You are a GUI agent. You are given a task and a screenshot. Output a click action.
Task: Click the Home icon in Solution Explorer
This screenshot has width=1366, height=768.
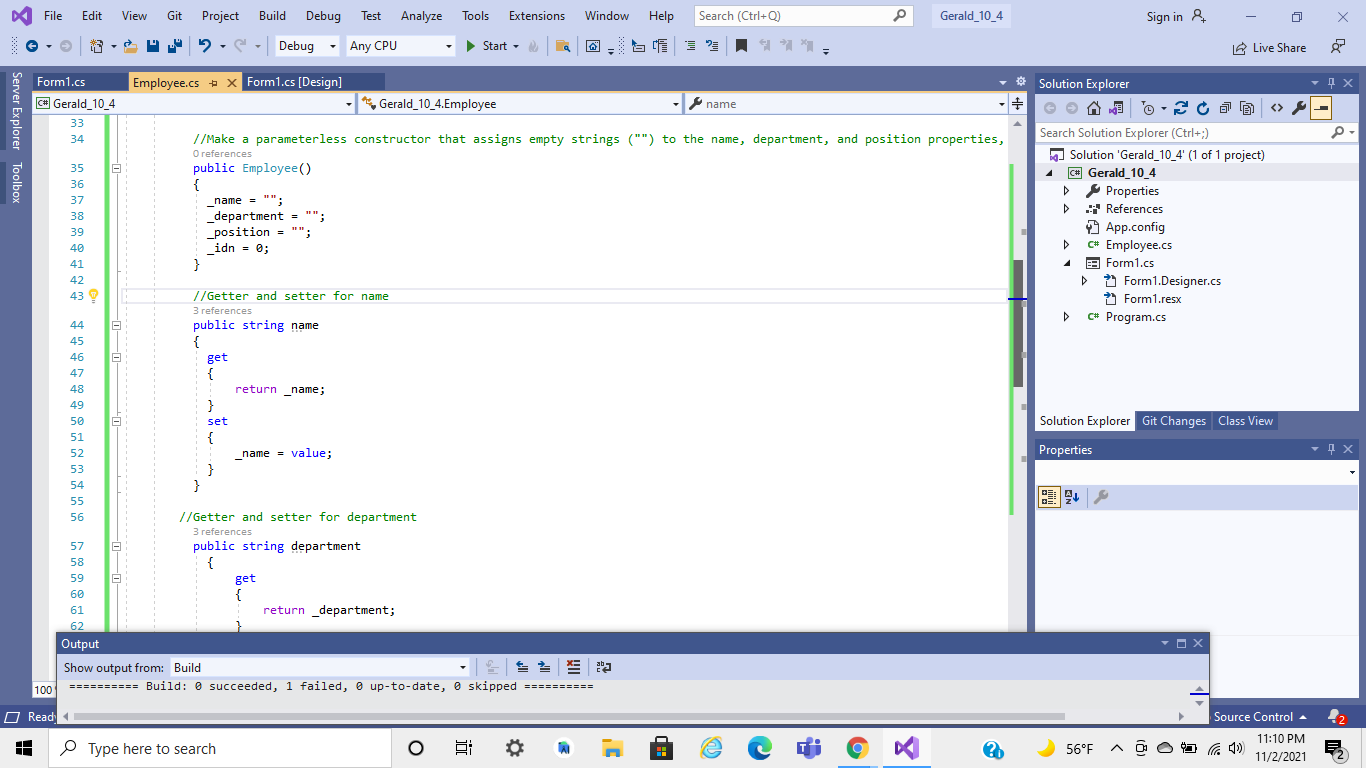point(1094,108)
